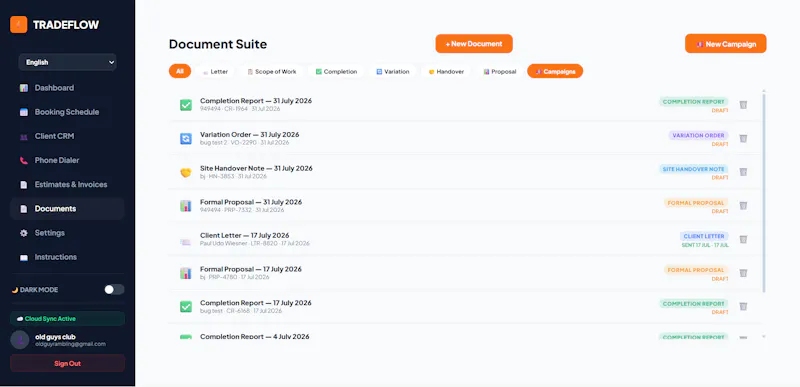Open Site Handover Note — 31 July 2026

[x=256, y=168]
